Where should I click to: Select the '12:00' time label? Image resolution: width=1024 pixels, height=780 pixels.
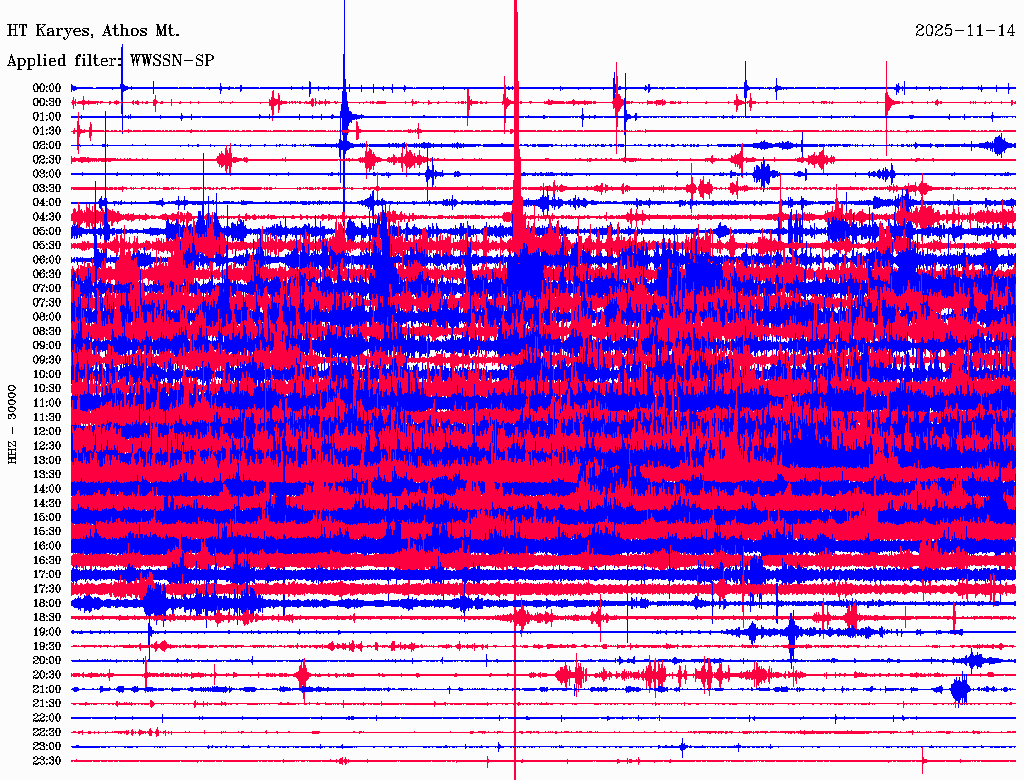coord(47,432)
